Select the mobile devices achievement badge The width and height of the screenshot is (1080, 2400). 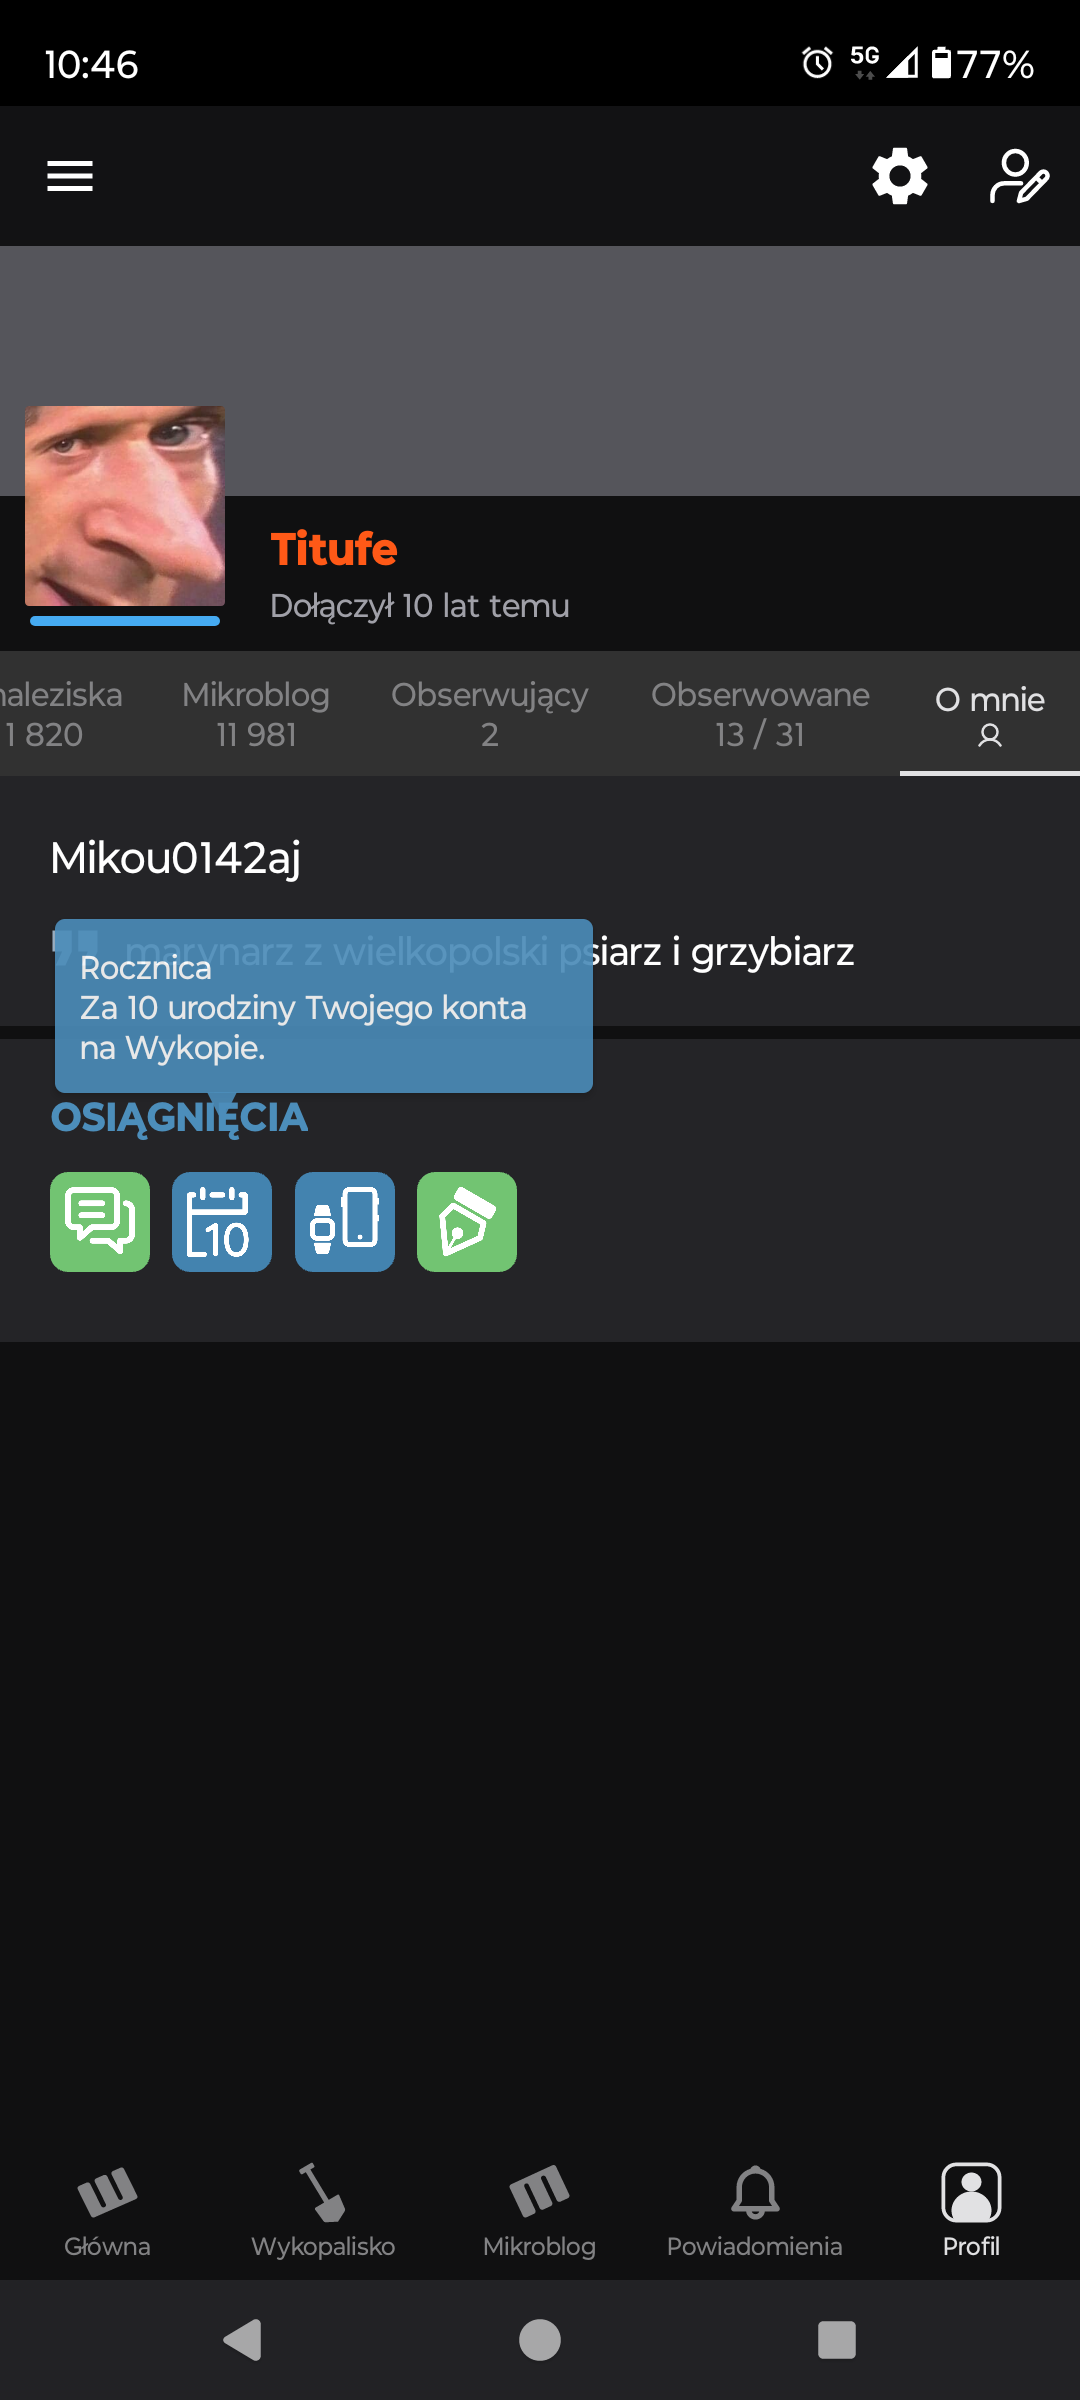pos(345,1222)
